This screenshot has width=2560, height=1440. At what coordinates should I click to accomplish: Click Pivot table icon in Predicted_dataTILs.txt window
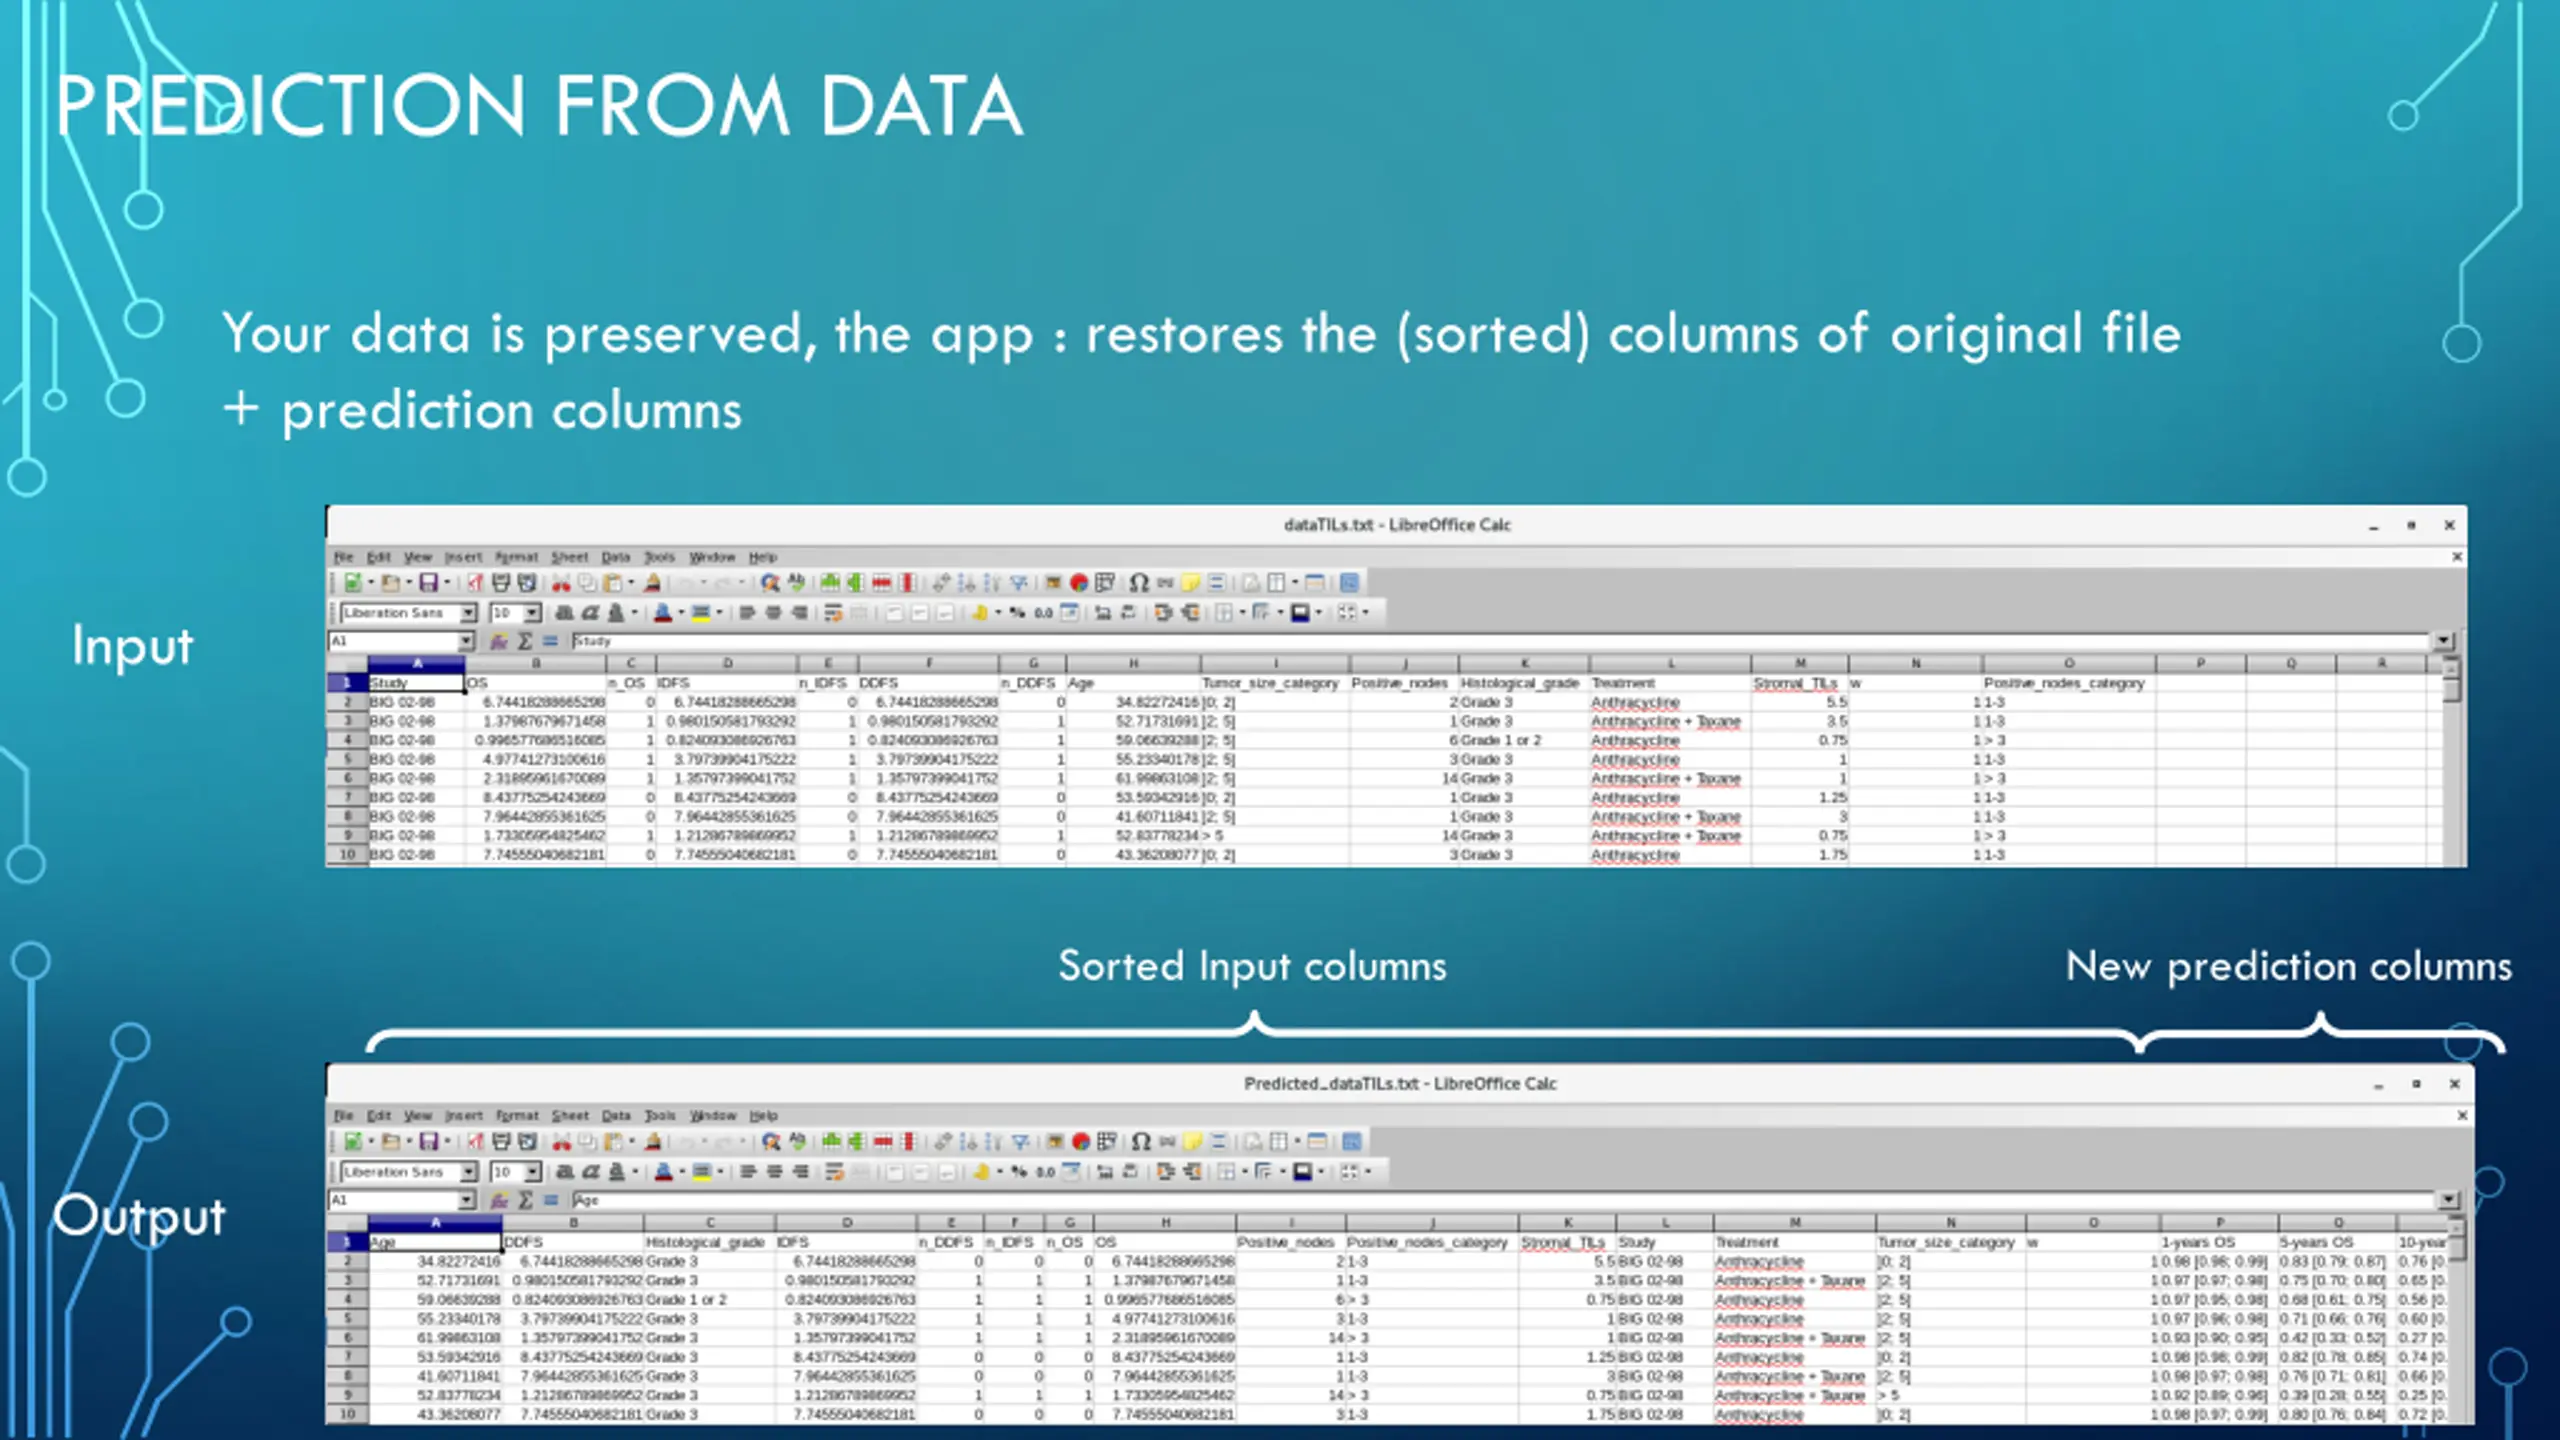pos(1106,1142)
